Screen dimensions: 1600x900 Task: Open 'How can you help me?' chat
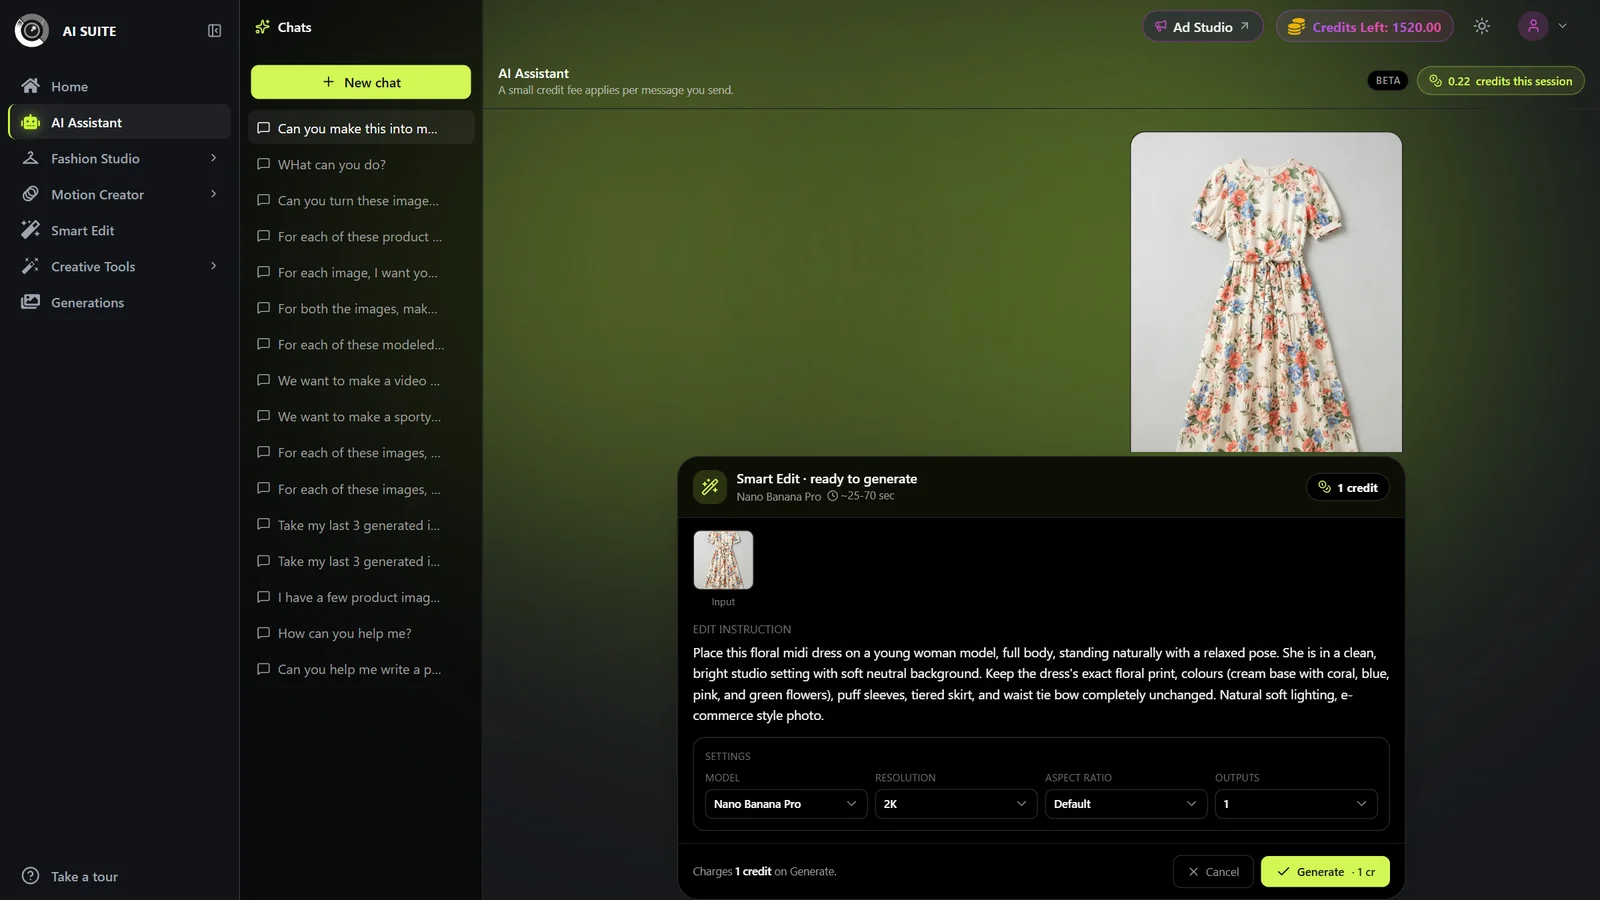click(x=361, y=633)
